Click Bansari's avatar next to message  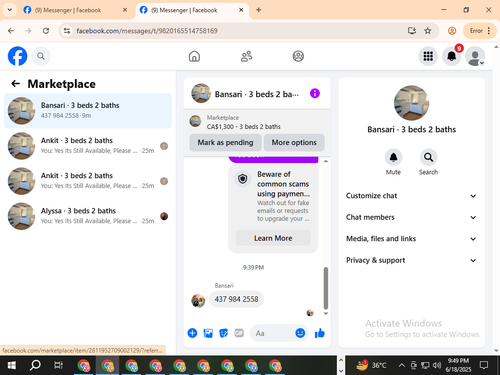[x=198, y=301]
